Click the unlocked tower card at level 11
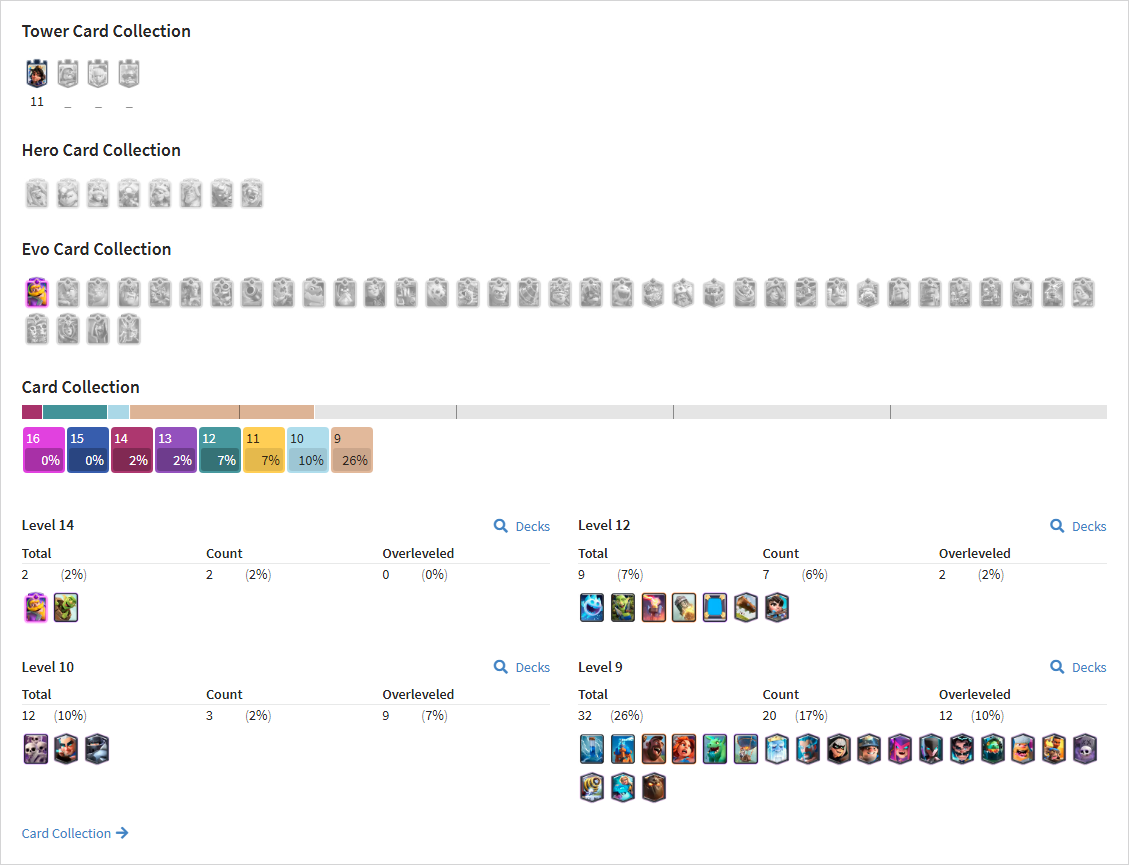 tap(37, 73)
